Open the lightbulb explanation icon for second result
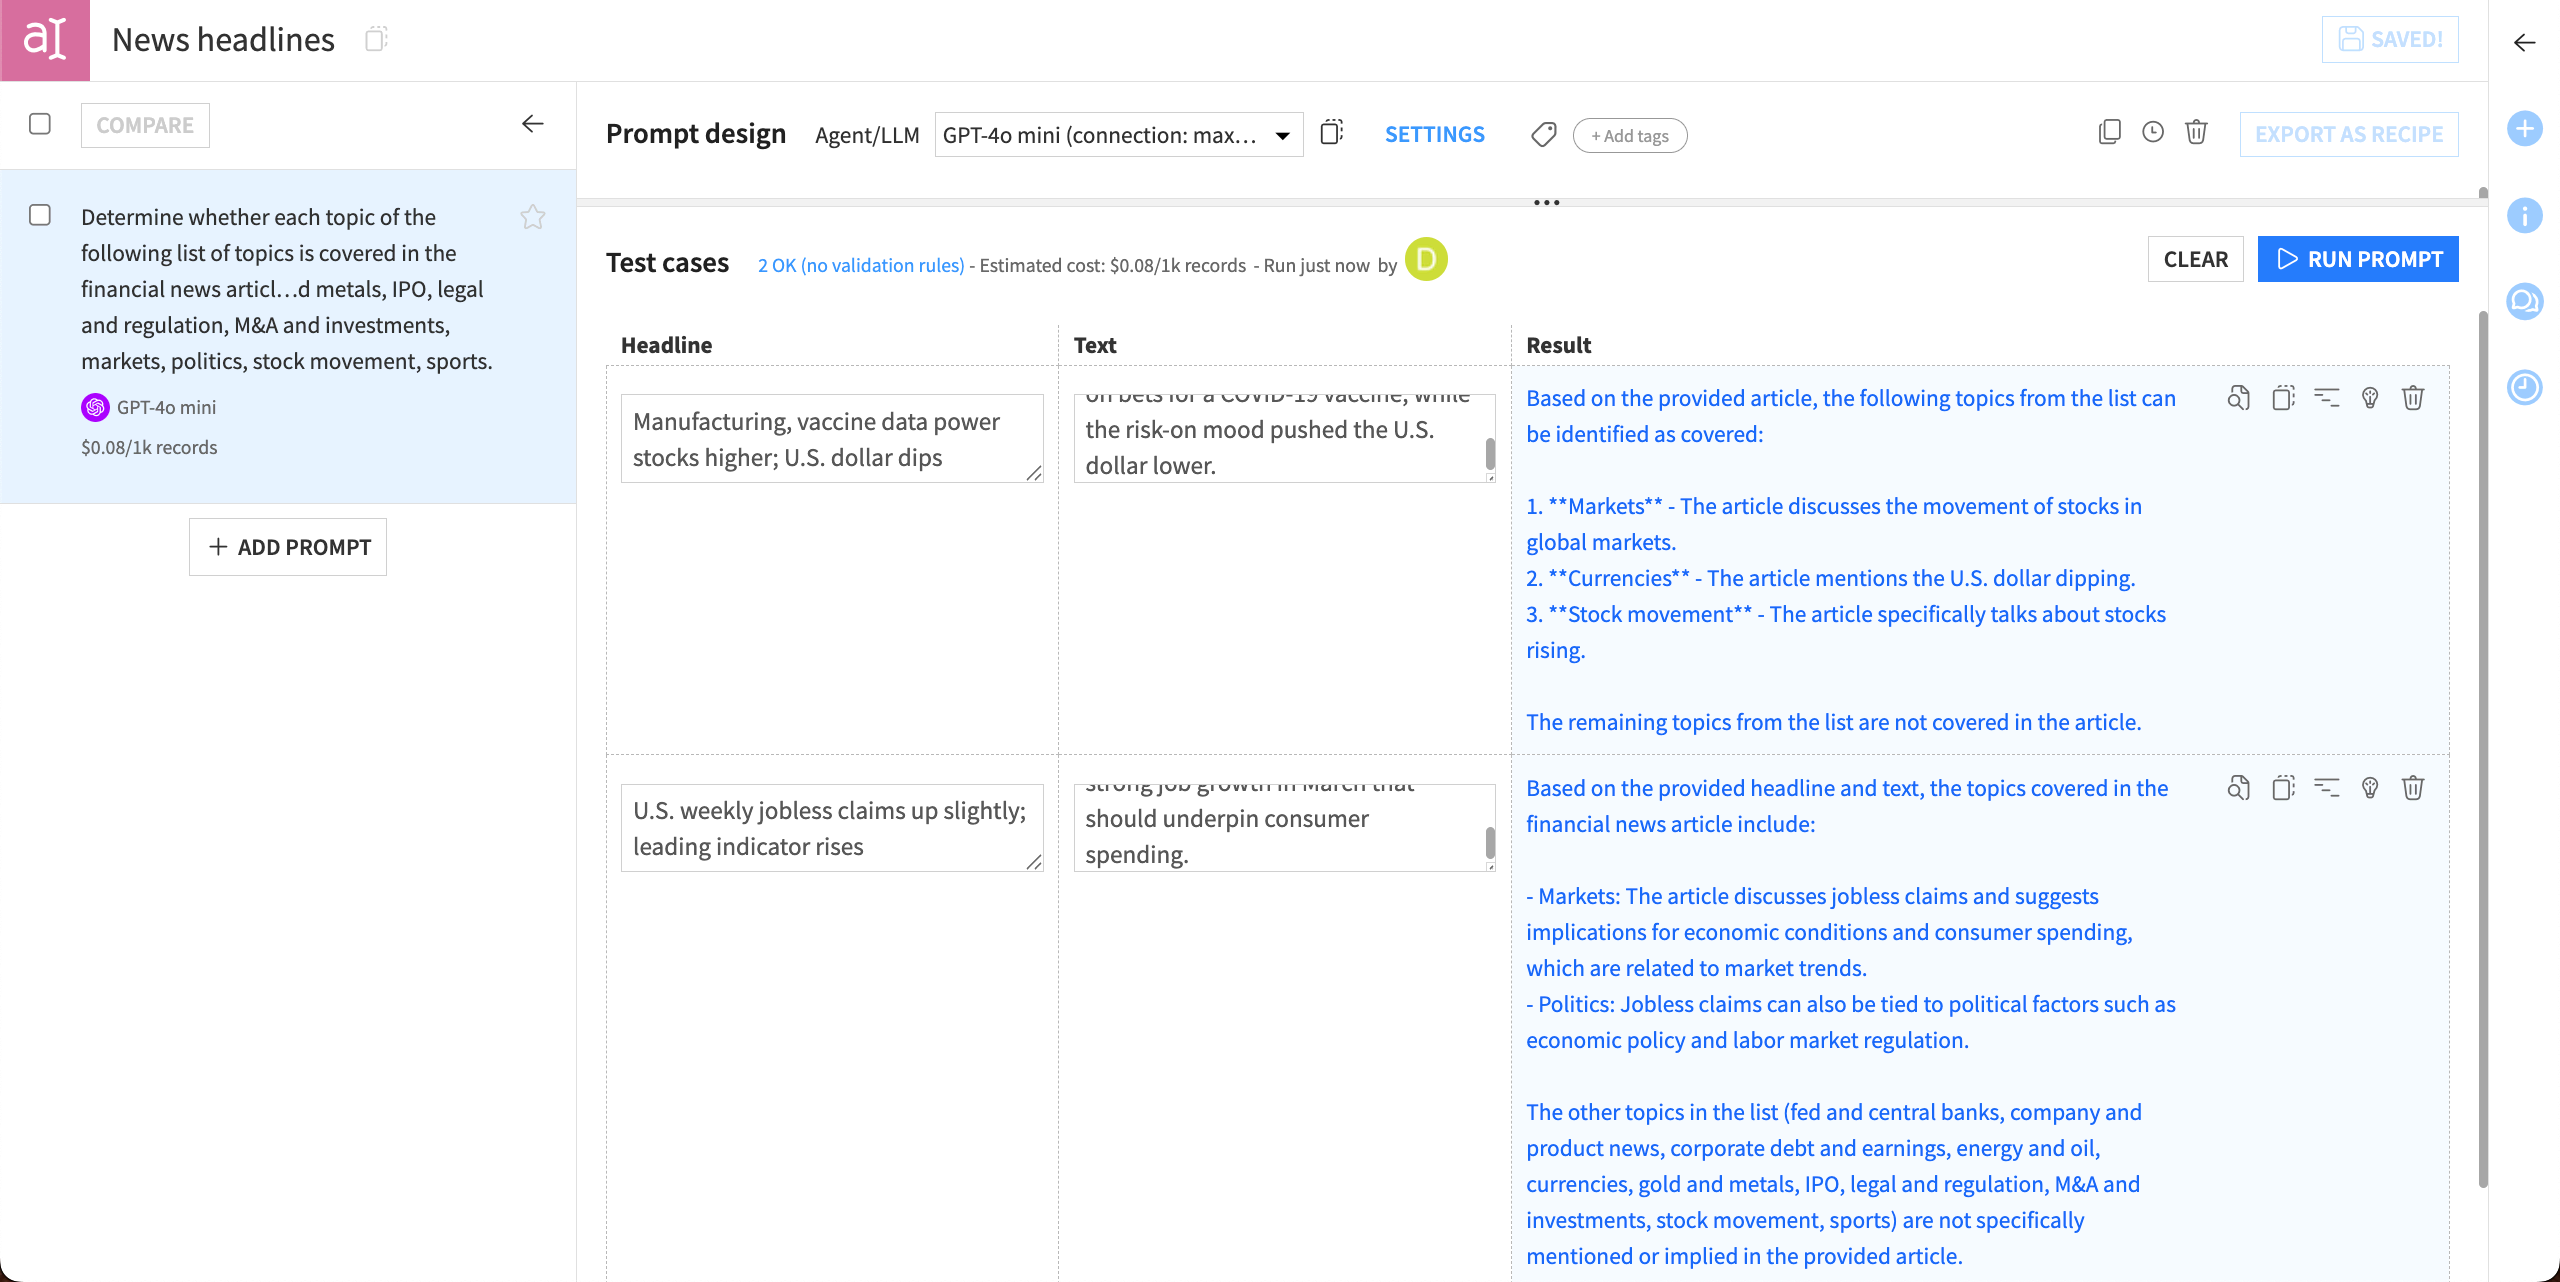The width and height of the screenshot is (2560, 1282). pos(2369,788)
